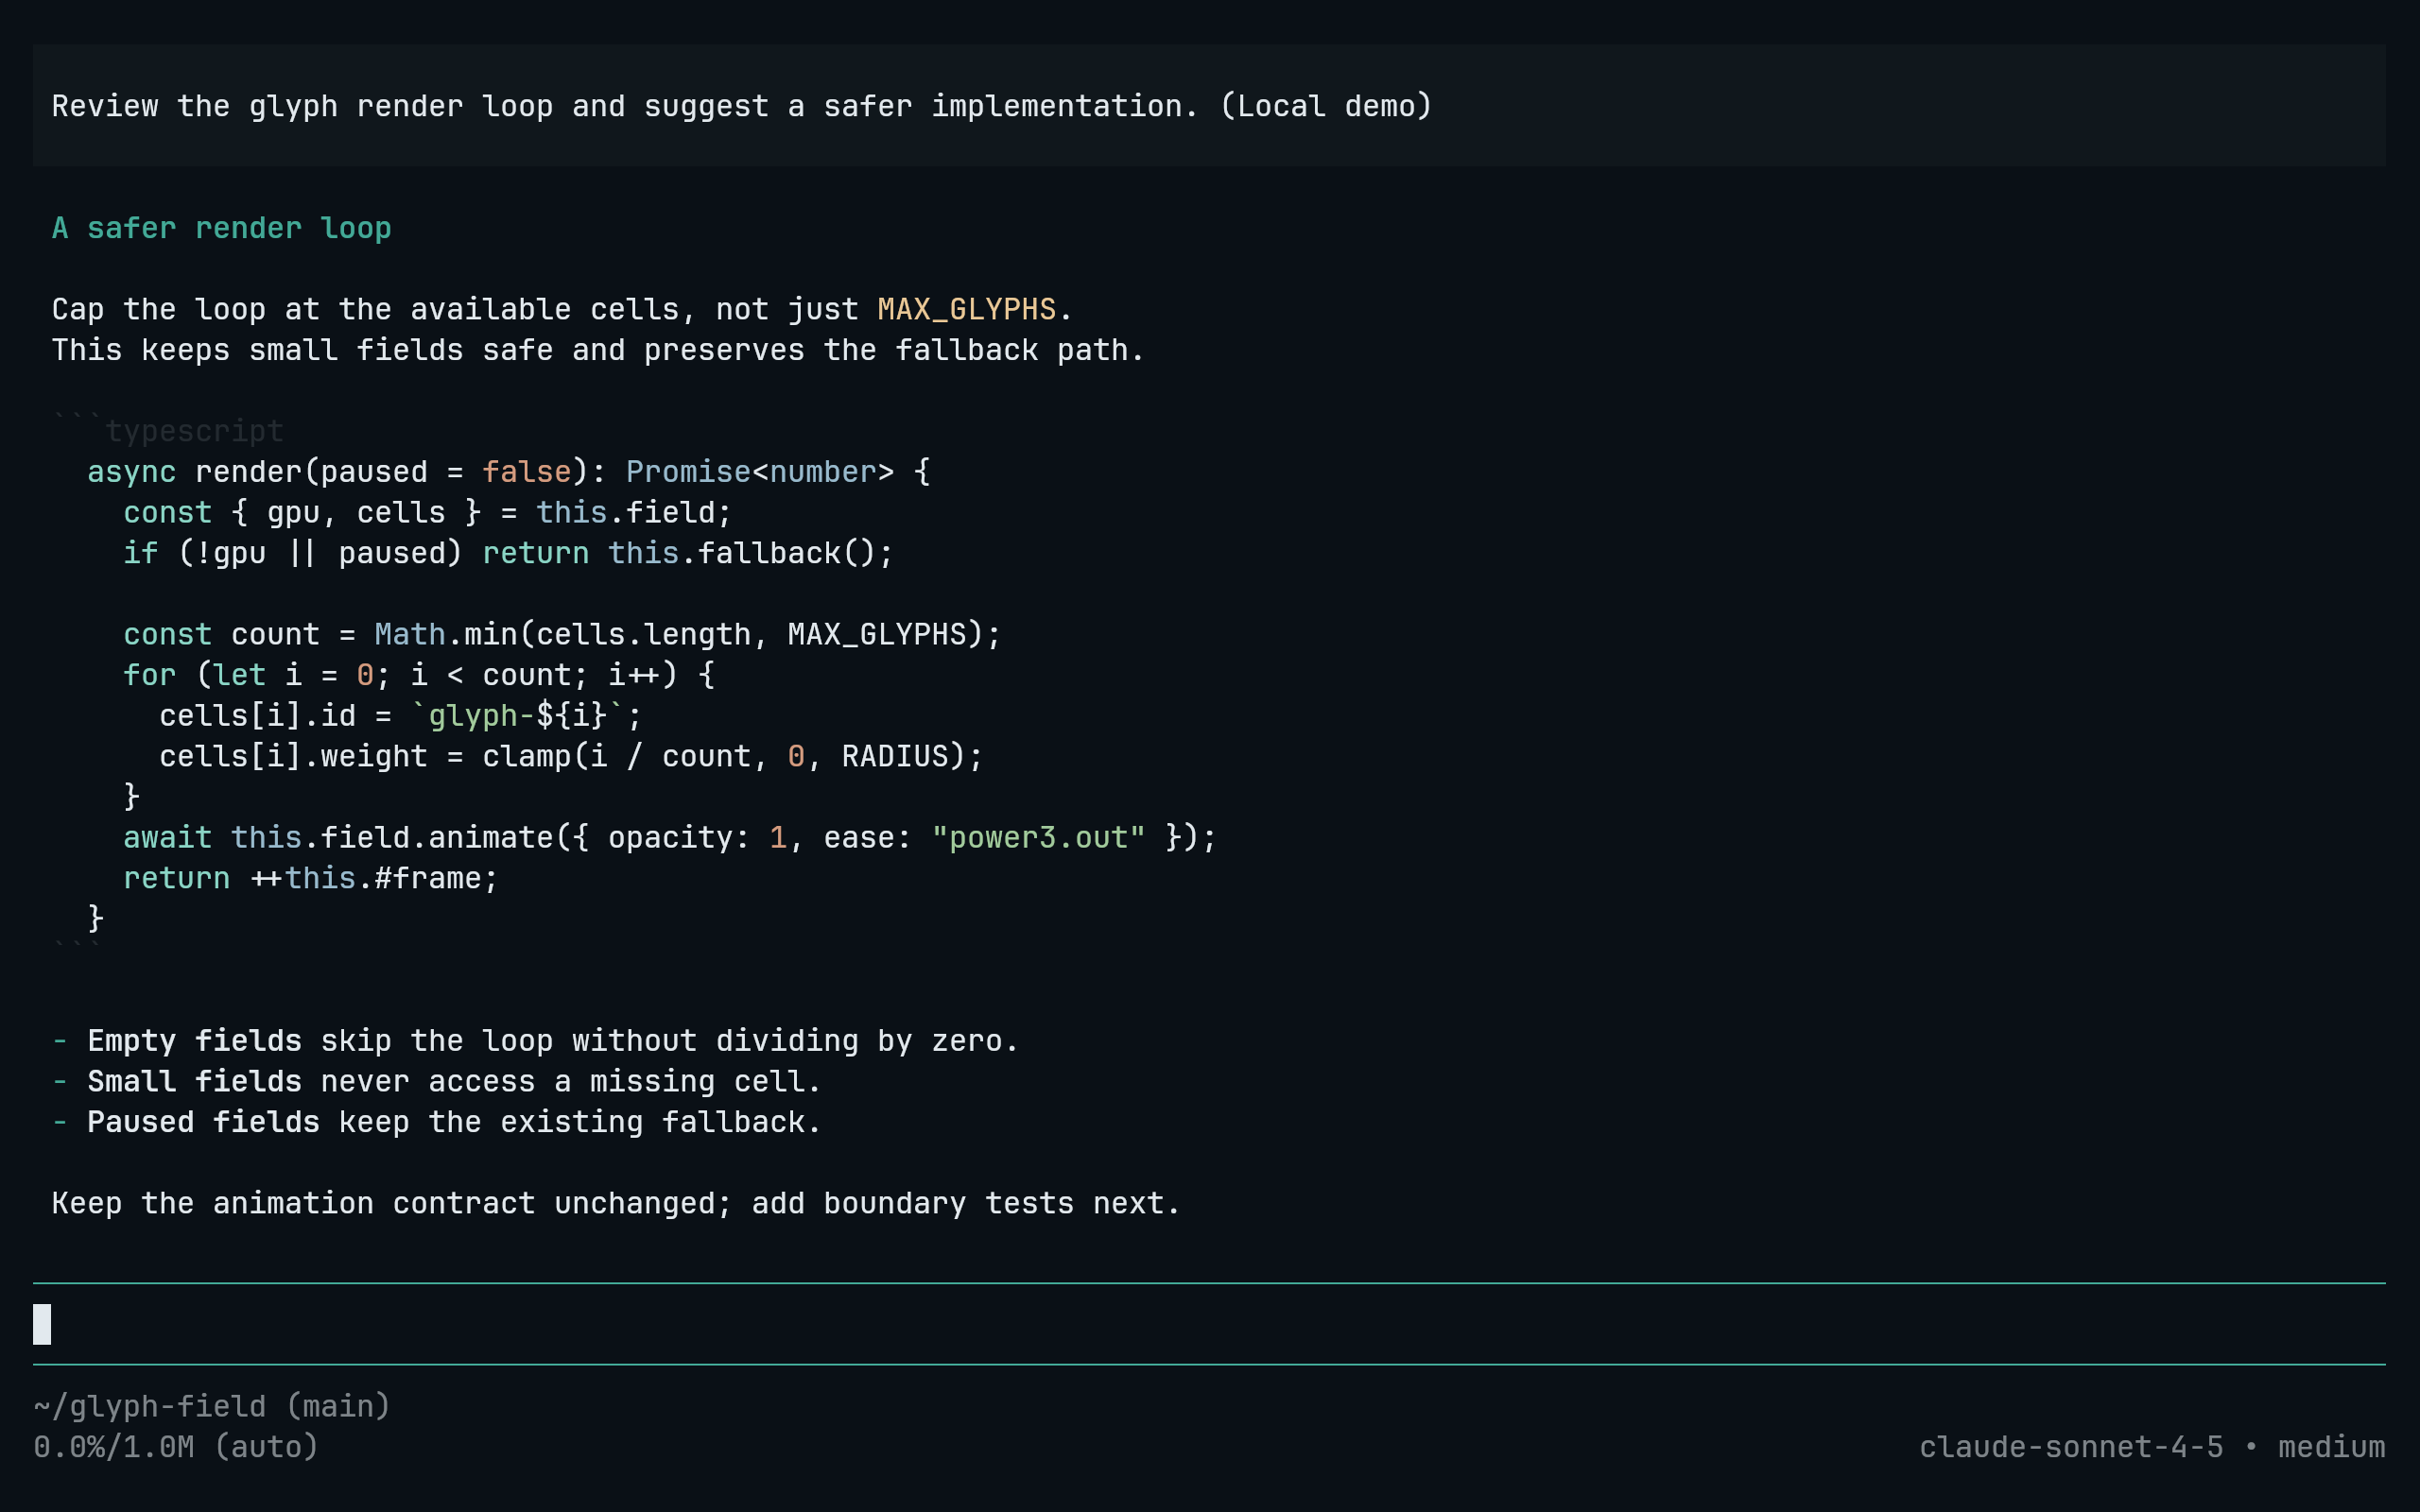Click the "const { gpu, cells } = this.field;" line
Image resolution: width=2420 pixels, height=1512 pixels.
pyautogui.click(x=427, y=513)
